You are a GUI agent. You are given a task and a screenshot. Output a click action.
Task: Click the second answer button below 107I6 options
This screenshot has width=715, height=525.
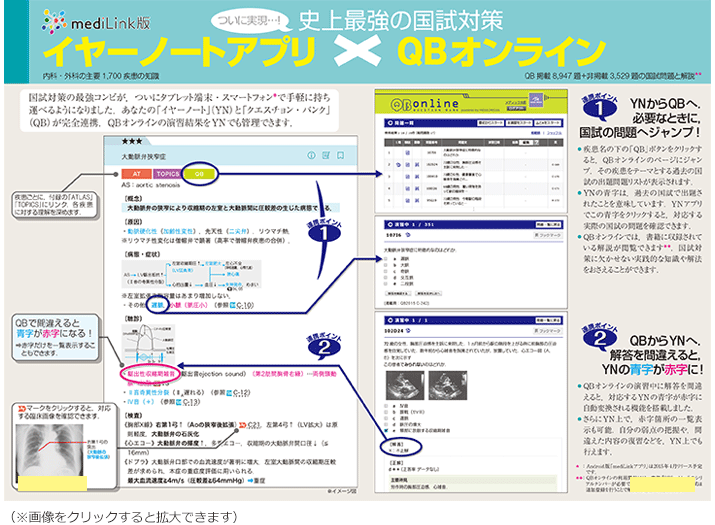click(x=429, y=293)
